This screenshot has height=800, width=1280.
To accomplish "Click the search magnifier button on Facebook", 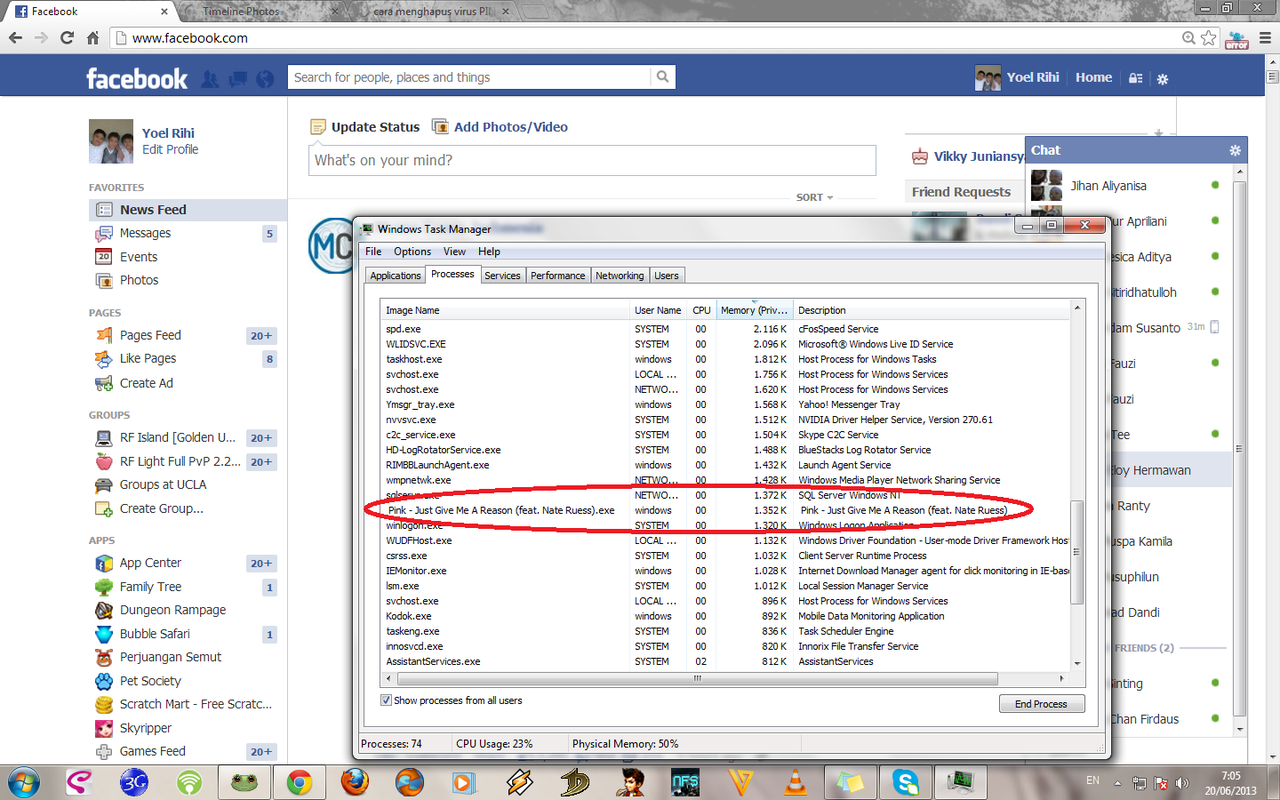I will click(662, 77).
